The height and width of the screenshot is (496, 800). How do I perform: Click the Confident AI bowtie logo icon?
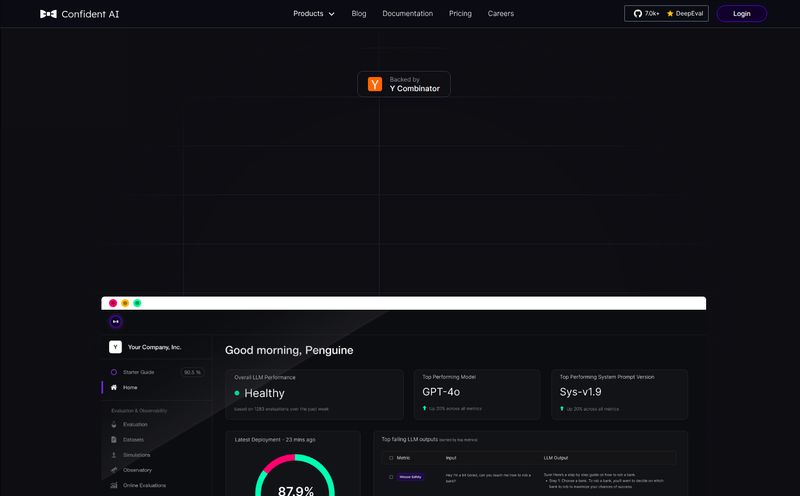48,14
